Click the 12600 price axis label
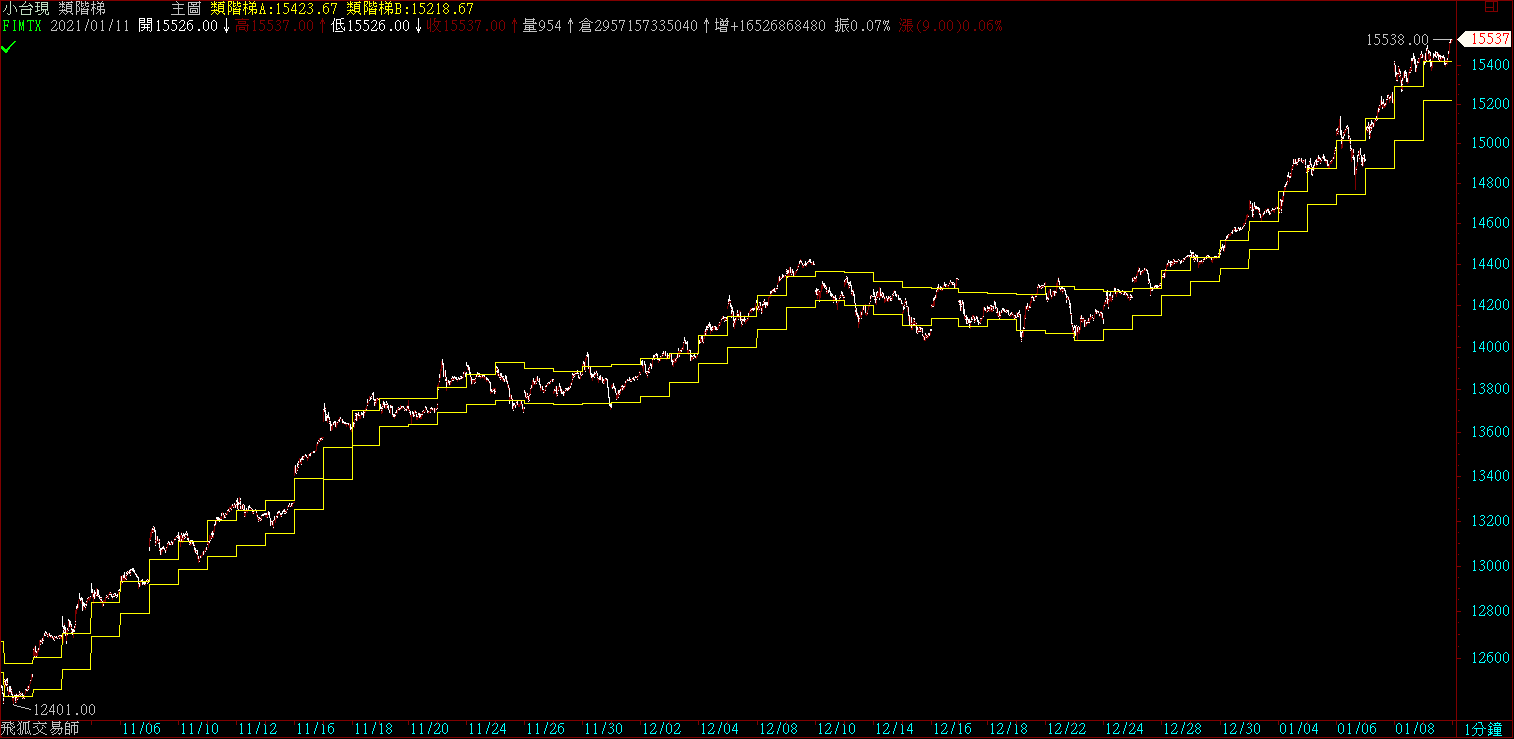Viewport: 1514px width, 739px height. [x=1490, y=658]
